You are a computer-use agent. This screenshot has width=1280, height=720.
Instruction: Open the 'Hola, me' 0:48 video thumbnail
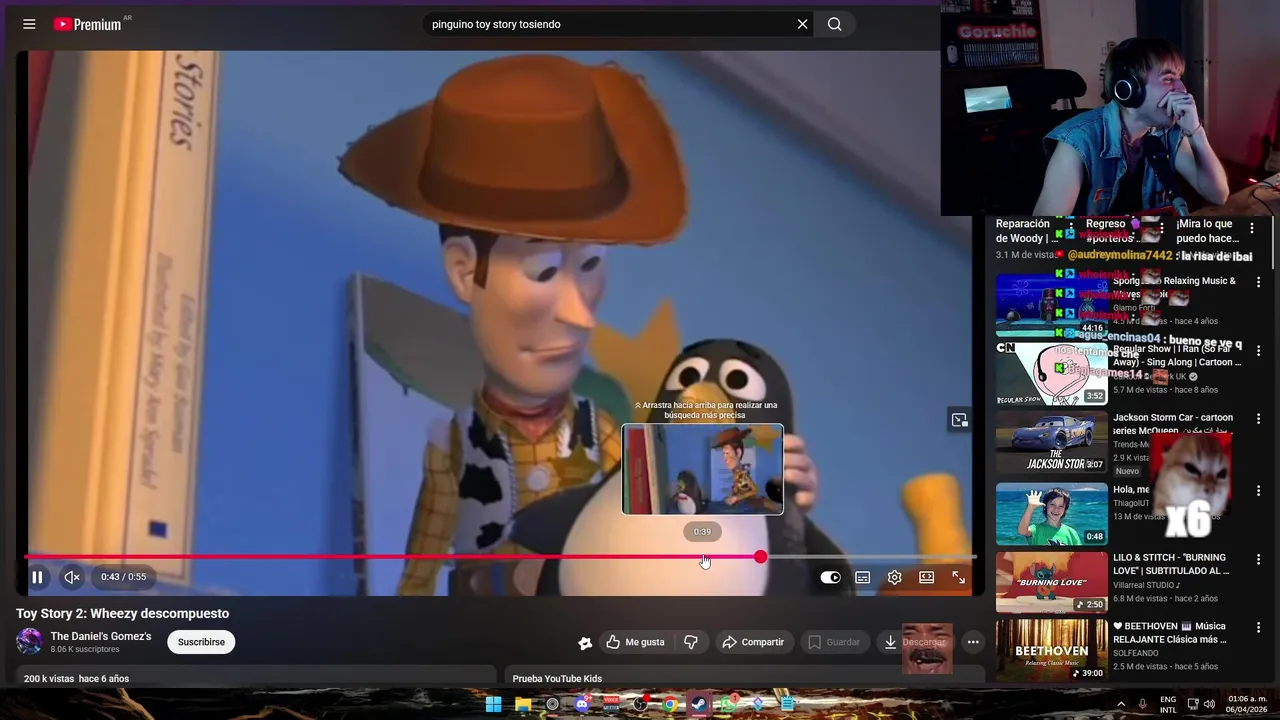coord(1051,514)
